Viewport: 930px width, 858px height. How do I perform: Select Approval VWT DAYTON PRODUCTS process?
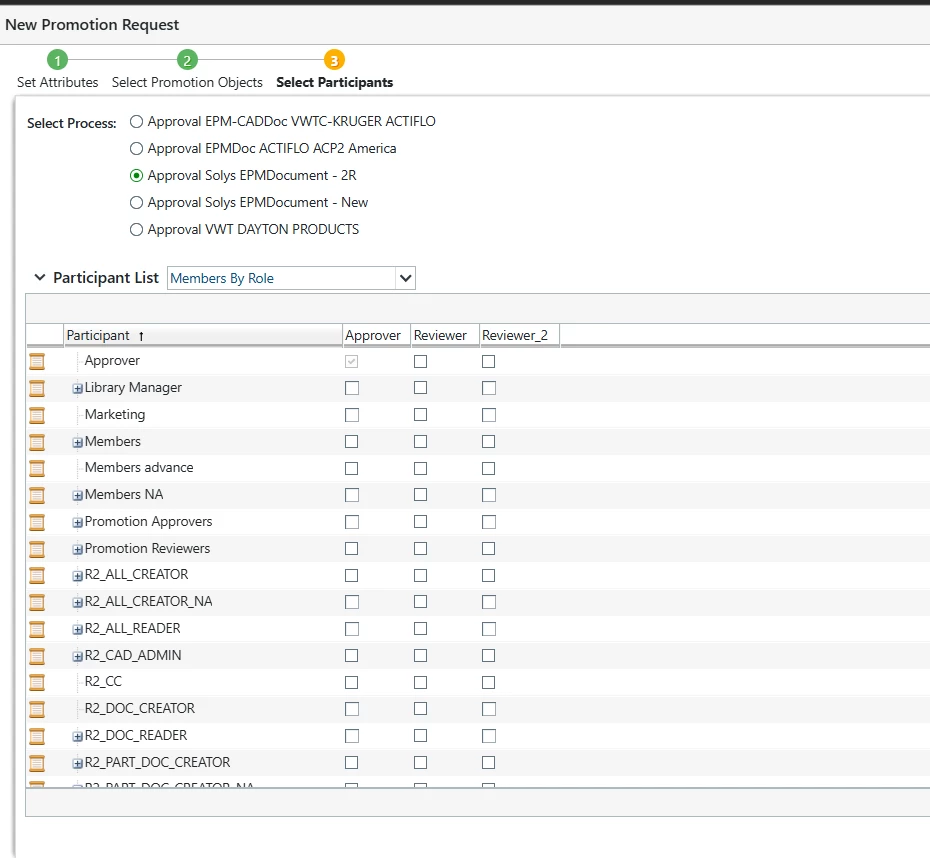[x=136, y=229]
